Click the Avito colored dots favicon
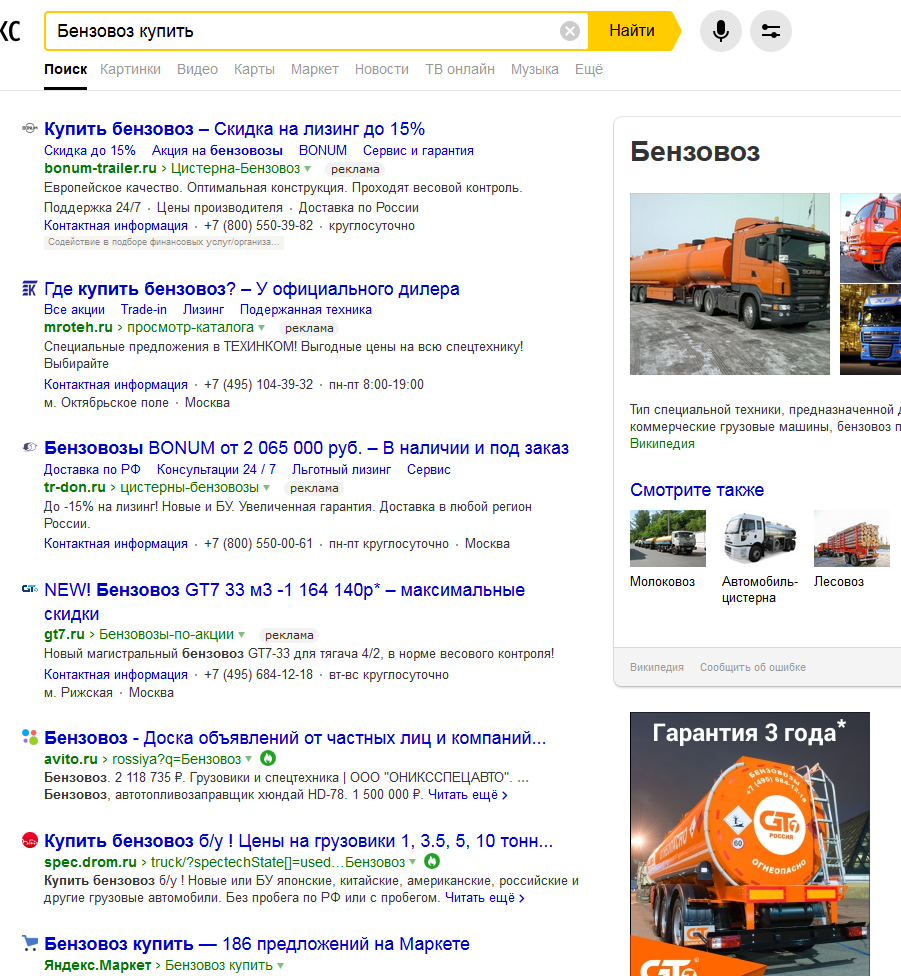This screenshot has height=976, width=901. coord(29,736)
